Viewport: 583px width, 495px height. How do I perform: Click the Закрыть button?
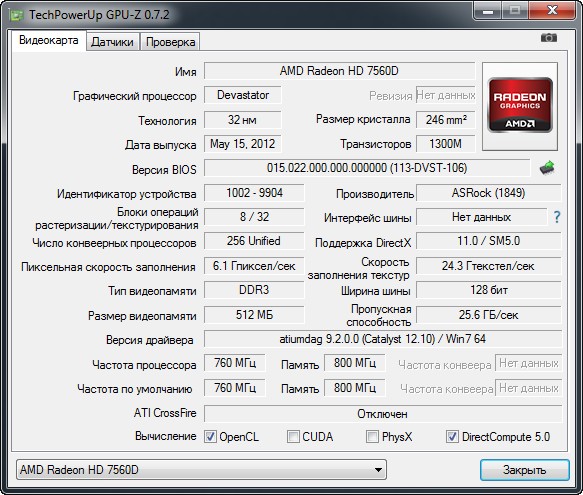point(525,470)
